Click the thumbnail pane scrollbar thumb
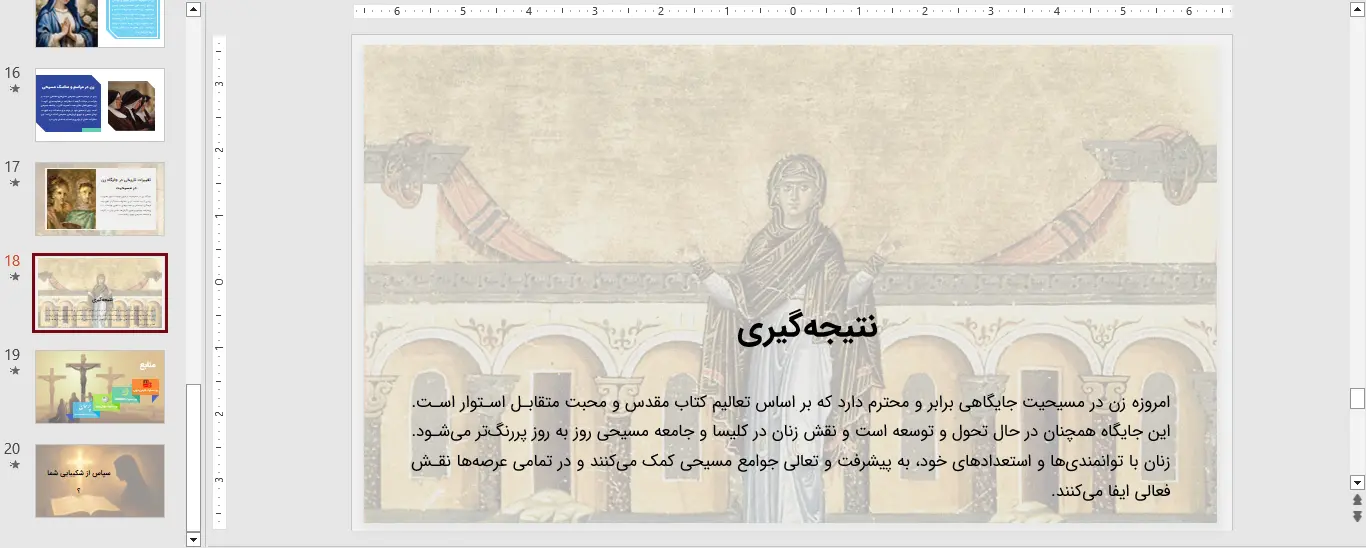1366x548 pixels. (x=194, y=457)
